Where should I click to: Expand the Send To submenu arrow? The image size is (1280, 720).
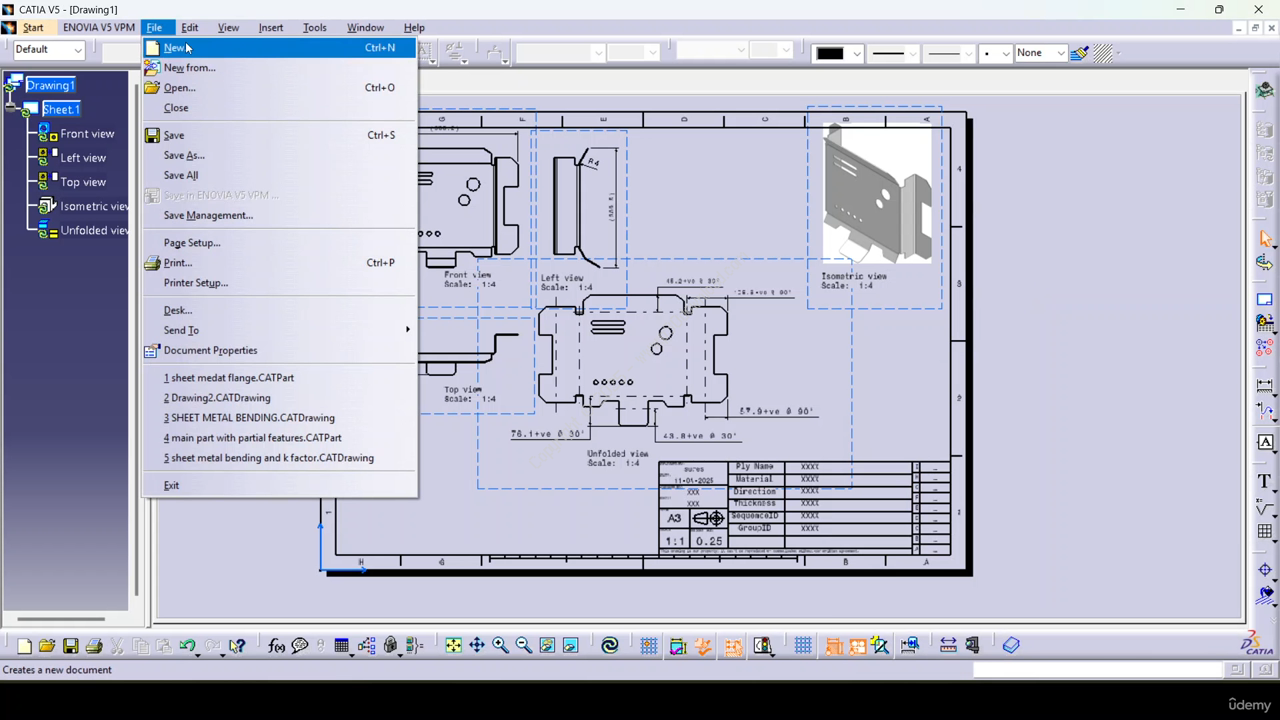tap(407, 330)
